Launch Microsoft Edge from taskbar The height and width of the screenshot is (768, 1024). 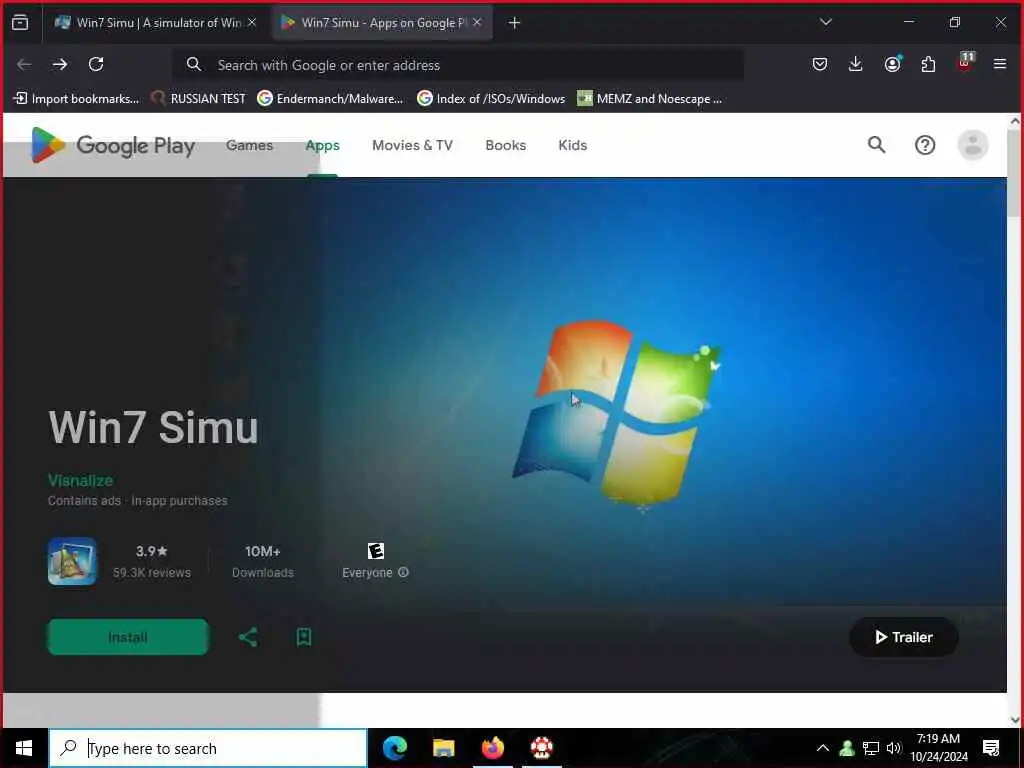point(394,748)
